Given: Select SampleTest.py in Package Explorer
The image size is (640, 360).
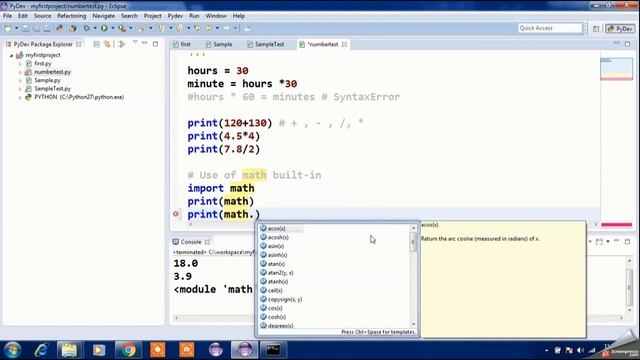Looking at the screenshot, I should (x=52, y=89).
